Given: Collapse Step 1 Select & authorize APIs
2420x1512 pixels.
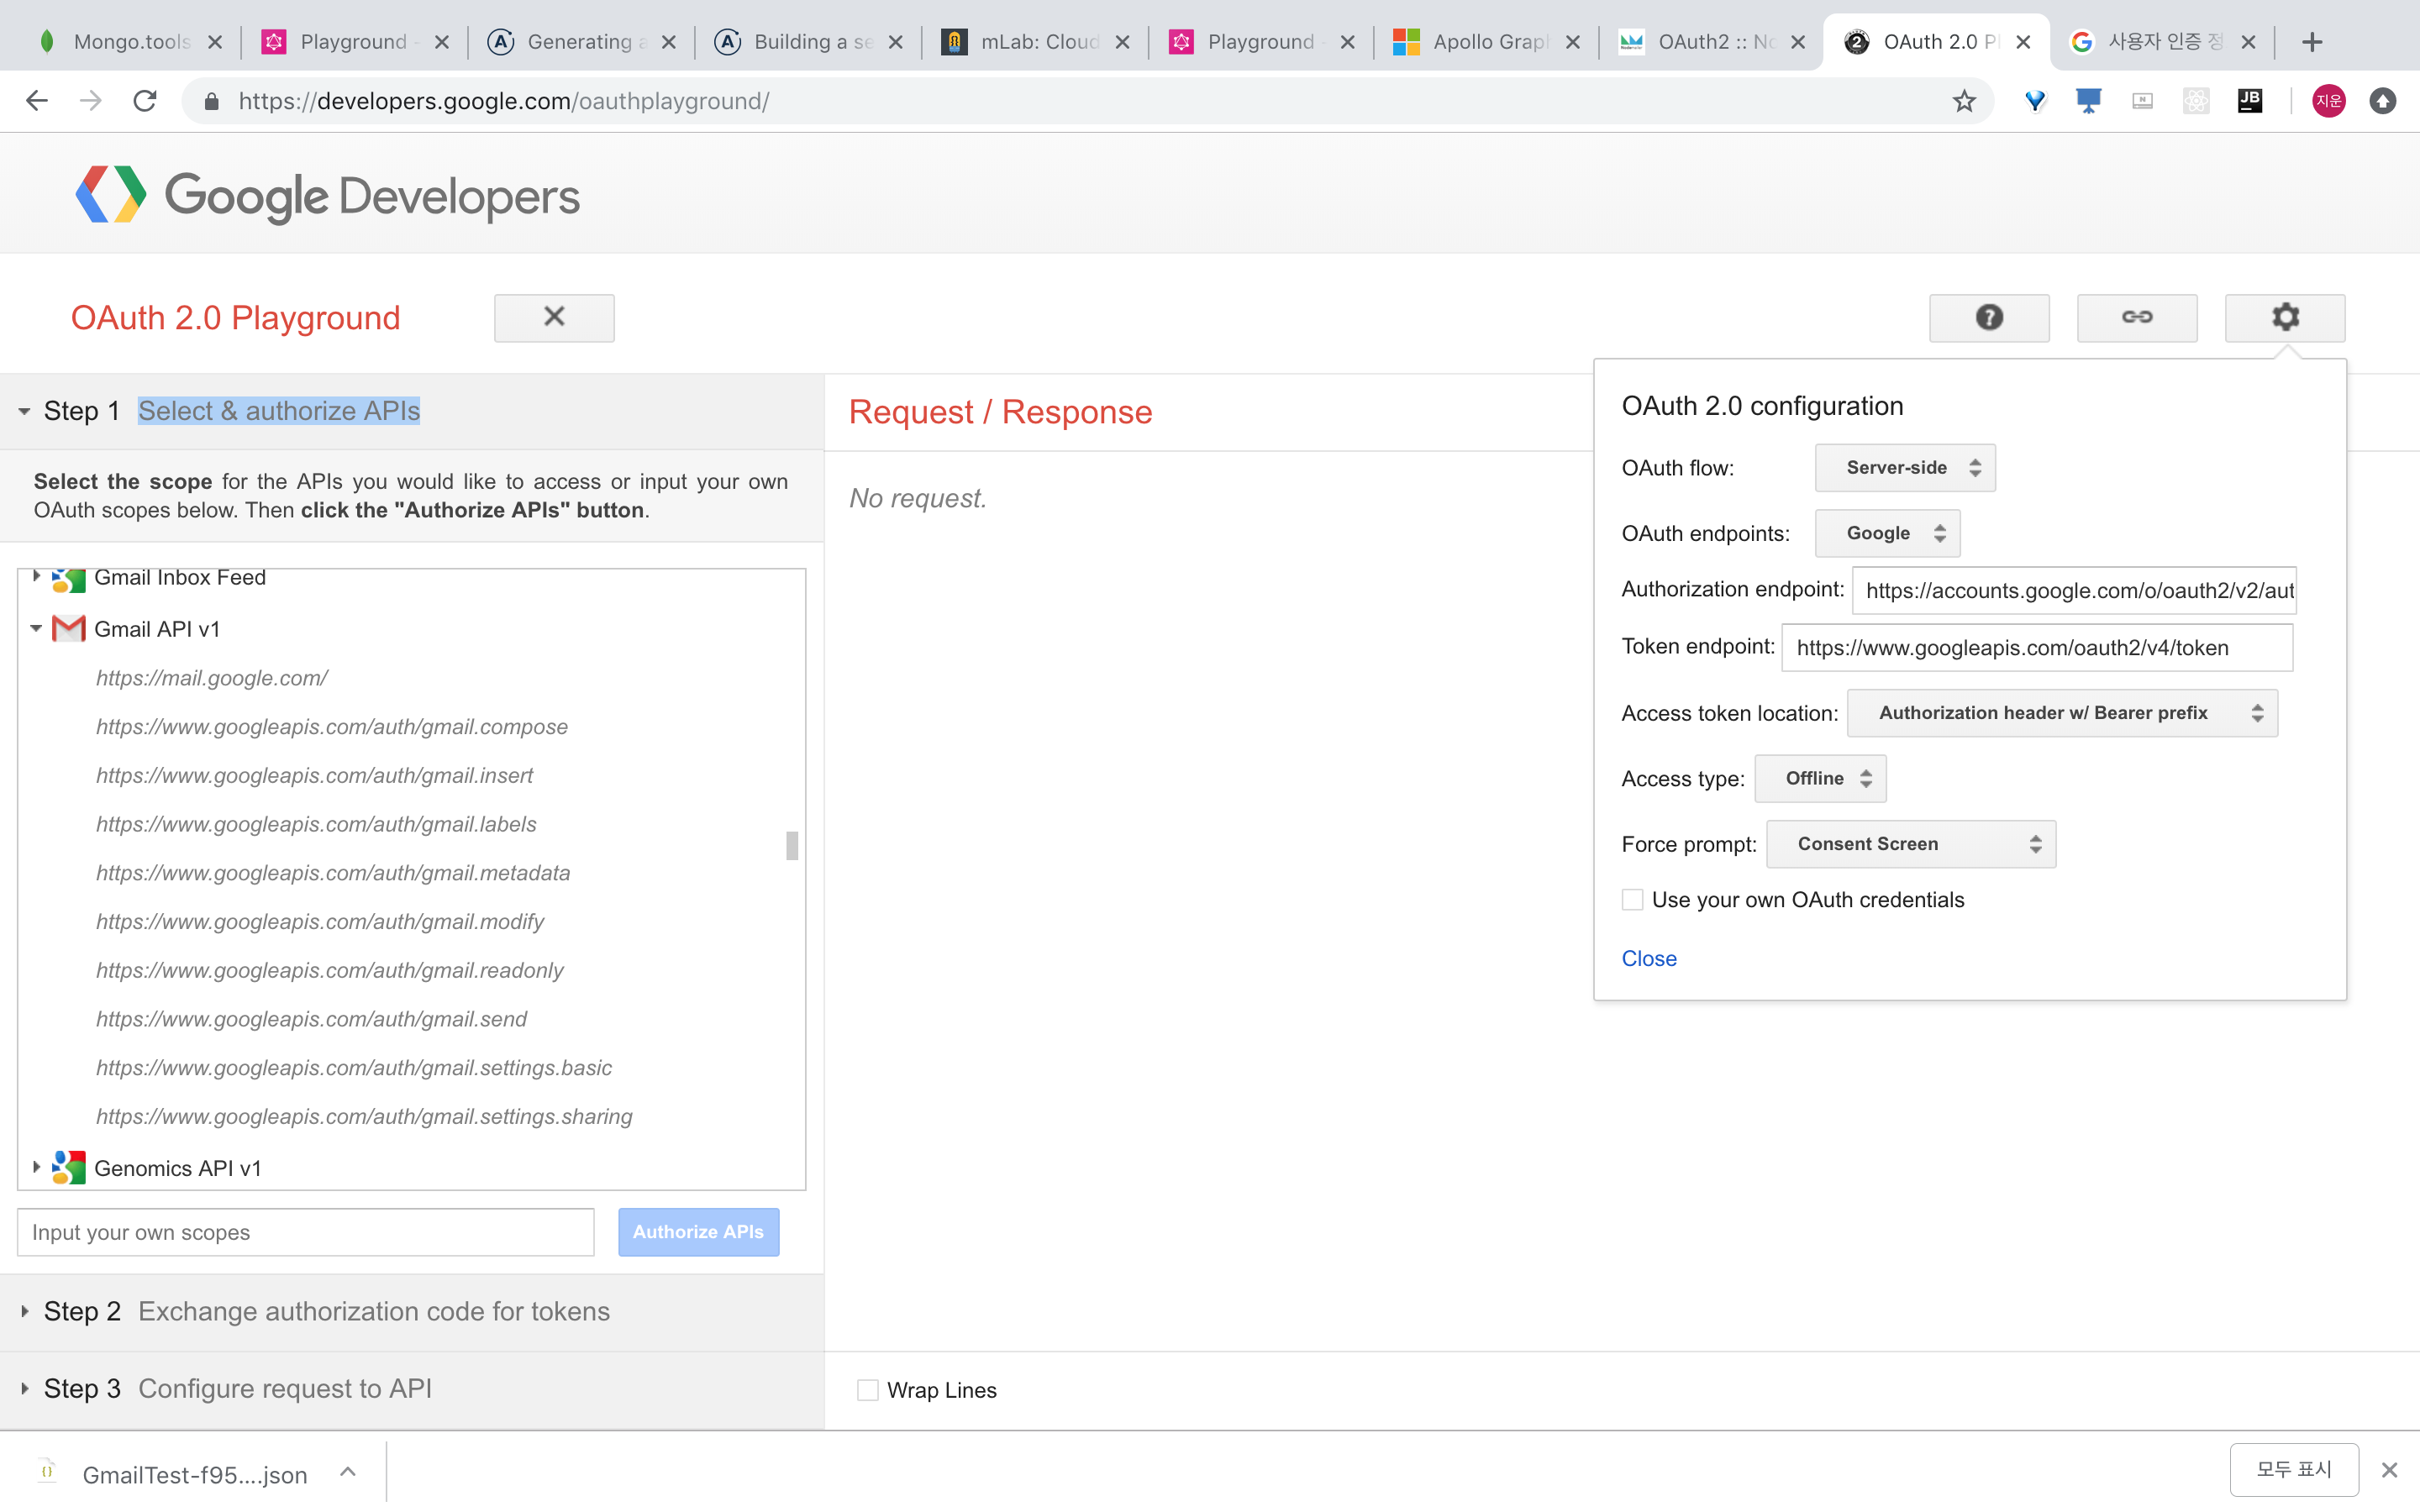Looking at the screenshot, I should [24, 411].
